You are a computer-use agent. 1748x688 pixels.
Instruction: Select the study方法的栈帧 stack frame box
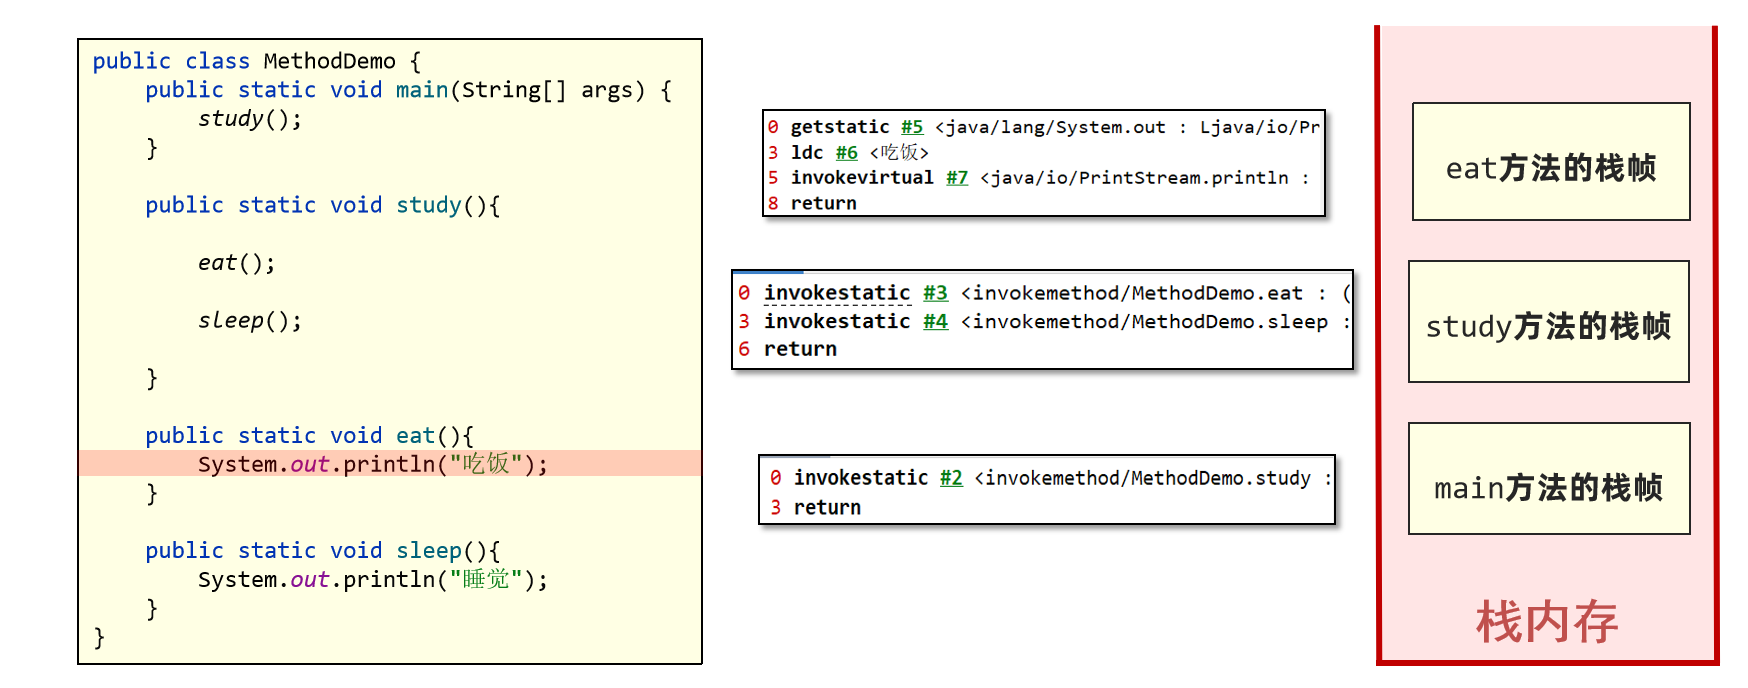pos(1547,322)
